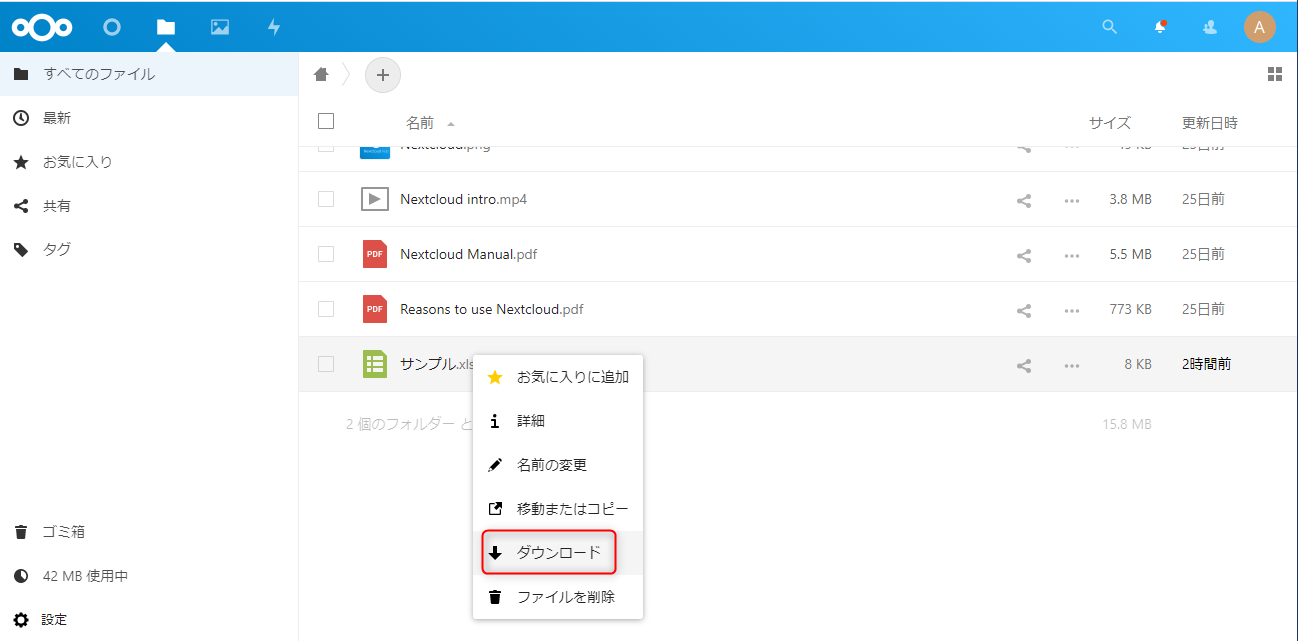Choose 名前の変更 in the context menu
Image resolution: width=1298 pixels, height=641 pixels.
[x=558, y=465]
